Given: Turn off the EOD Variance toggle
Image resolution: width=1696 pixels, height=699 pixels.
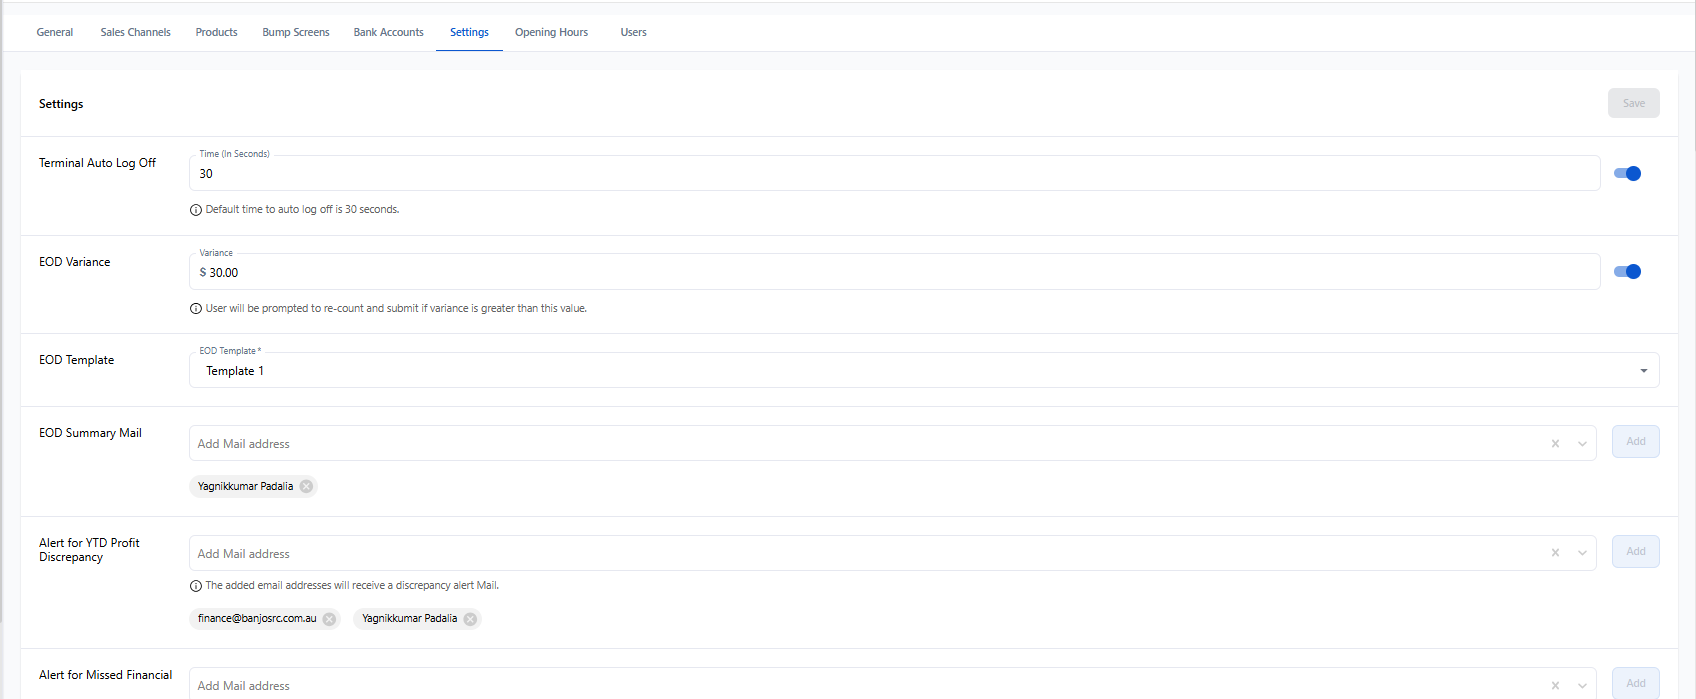Looking at the screenshot, I should [1627, 272].
